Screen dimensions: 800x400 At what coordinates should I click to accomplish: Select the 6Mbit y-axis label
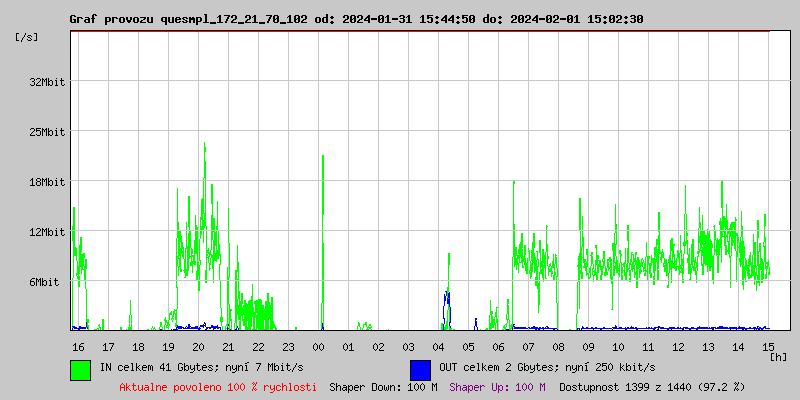44,282
